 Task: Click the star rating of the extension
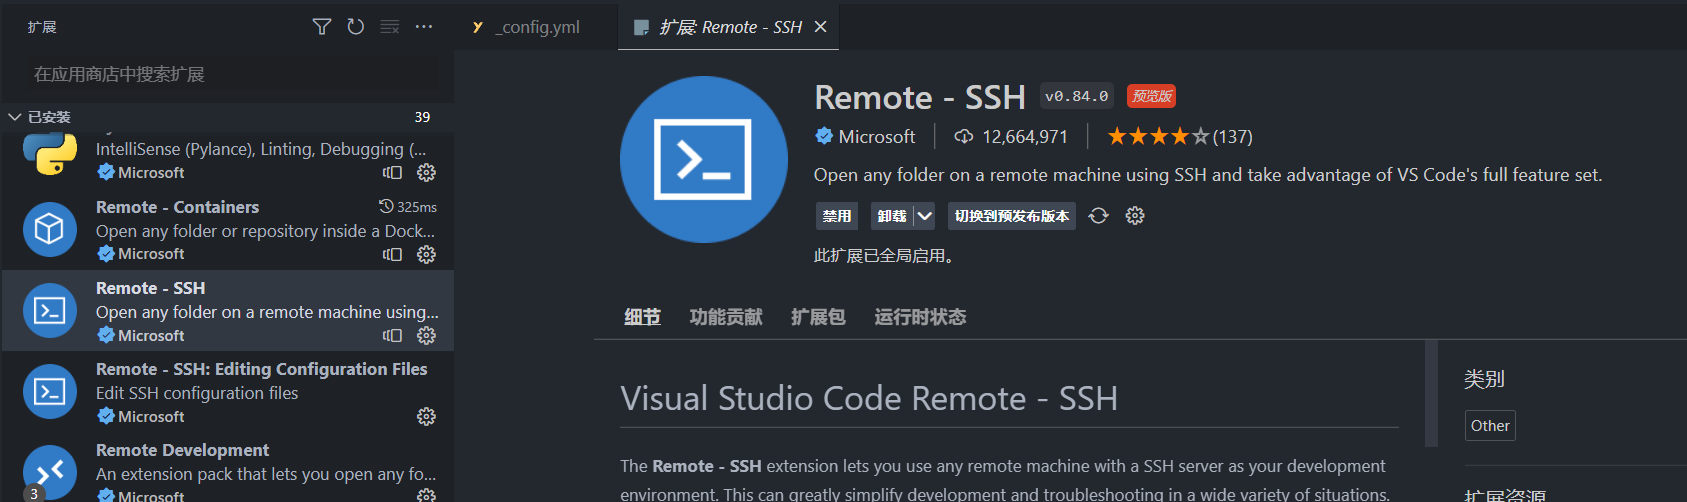1158,137
